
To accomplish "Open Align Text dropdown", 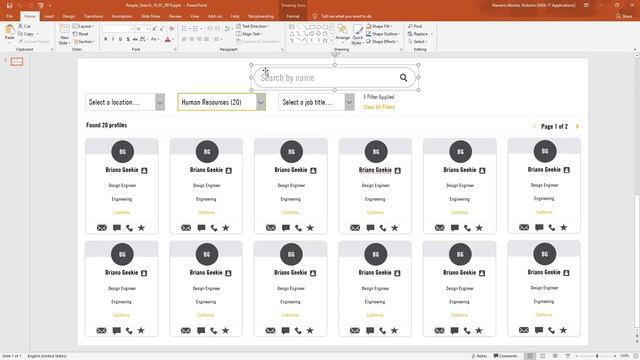I will click(249, 34).
